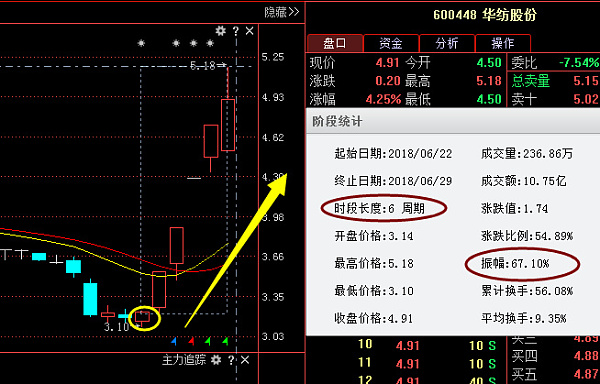Select the latest candlestick near 4.93

pos(228,125)
